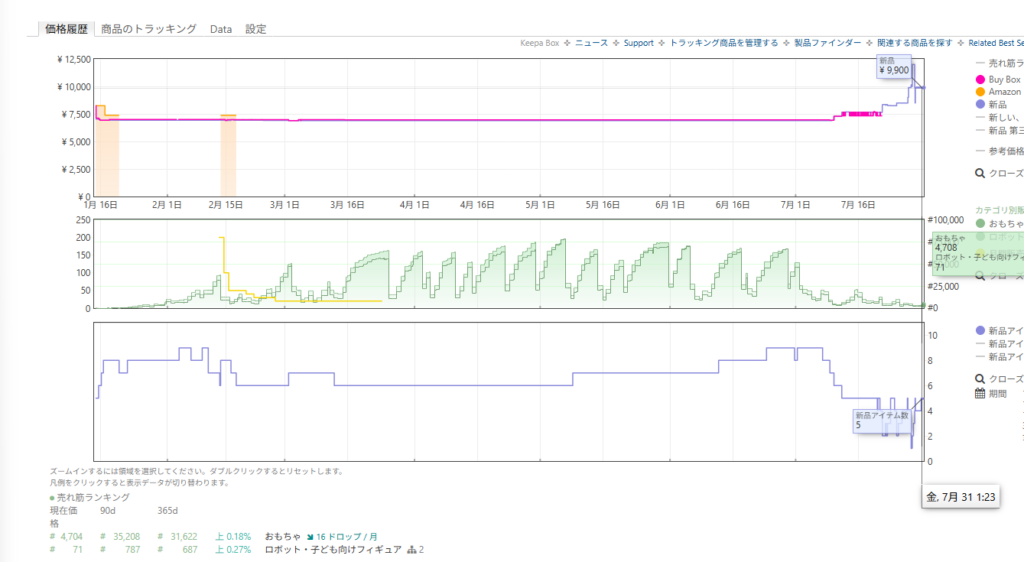Click the # 687 rank value
Viewport: 1024px width, 562px height.
(x=178, y=550)
